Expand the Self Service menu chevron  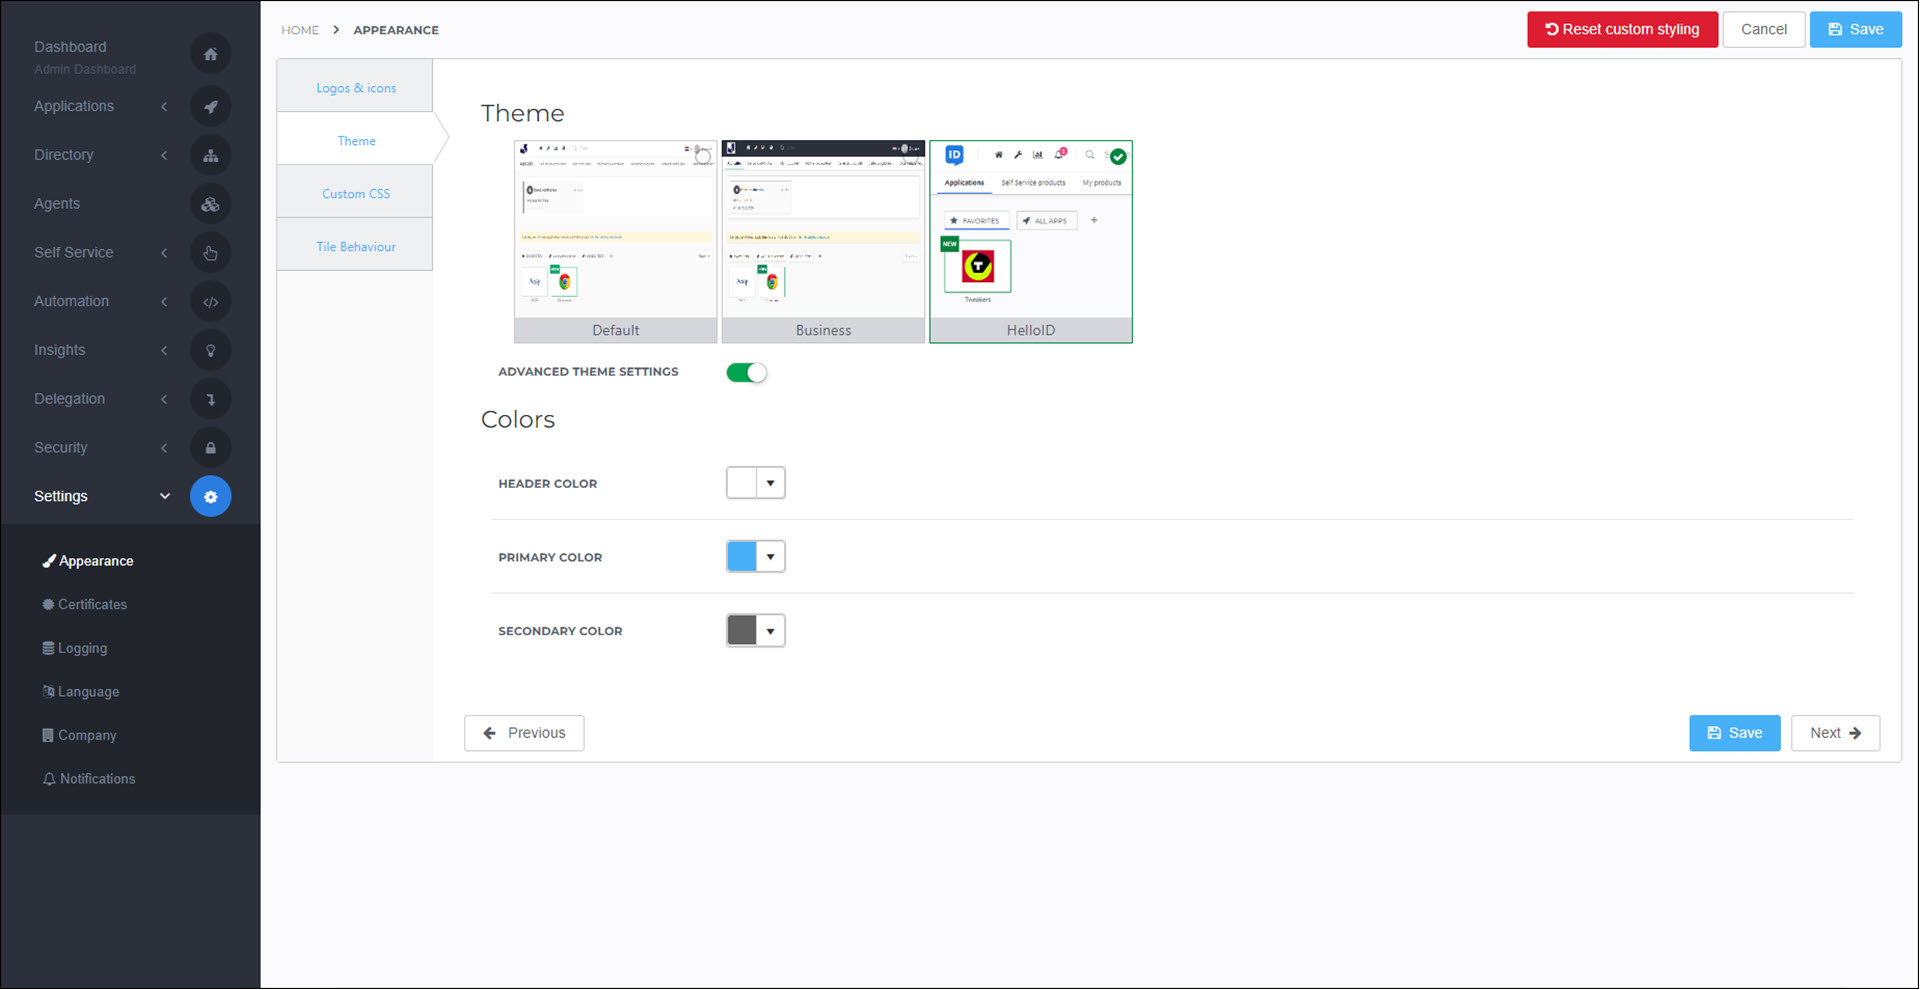[x=164, y=253]
